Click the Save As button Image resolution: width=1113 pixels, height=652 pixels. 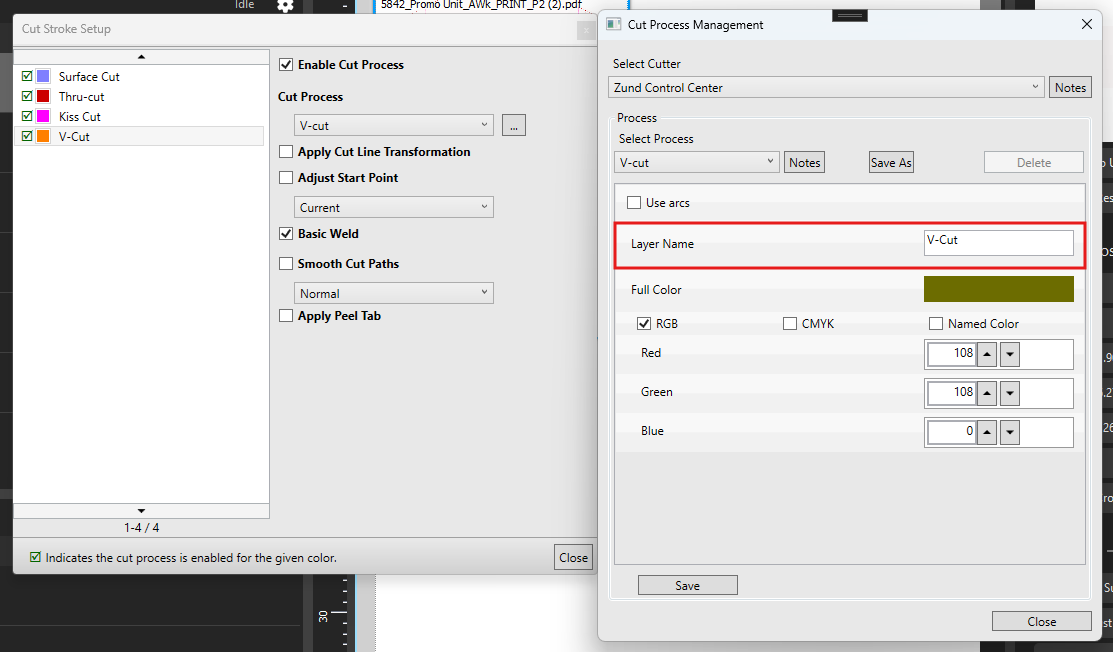click(x=891, y=162)
